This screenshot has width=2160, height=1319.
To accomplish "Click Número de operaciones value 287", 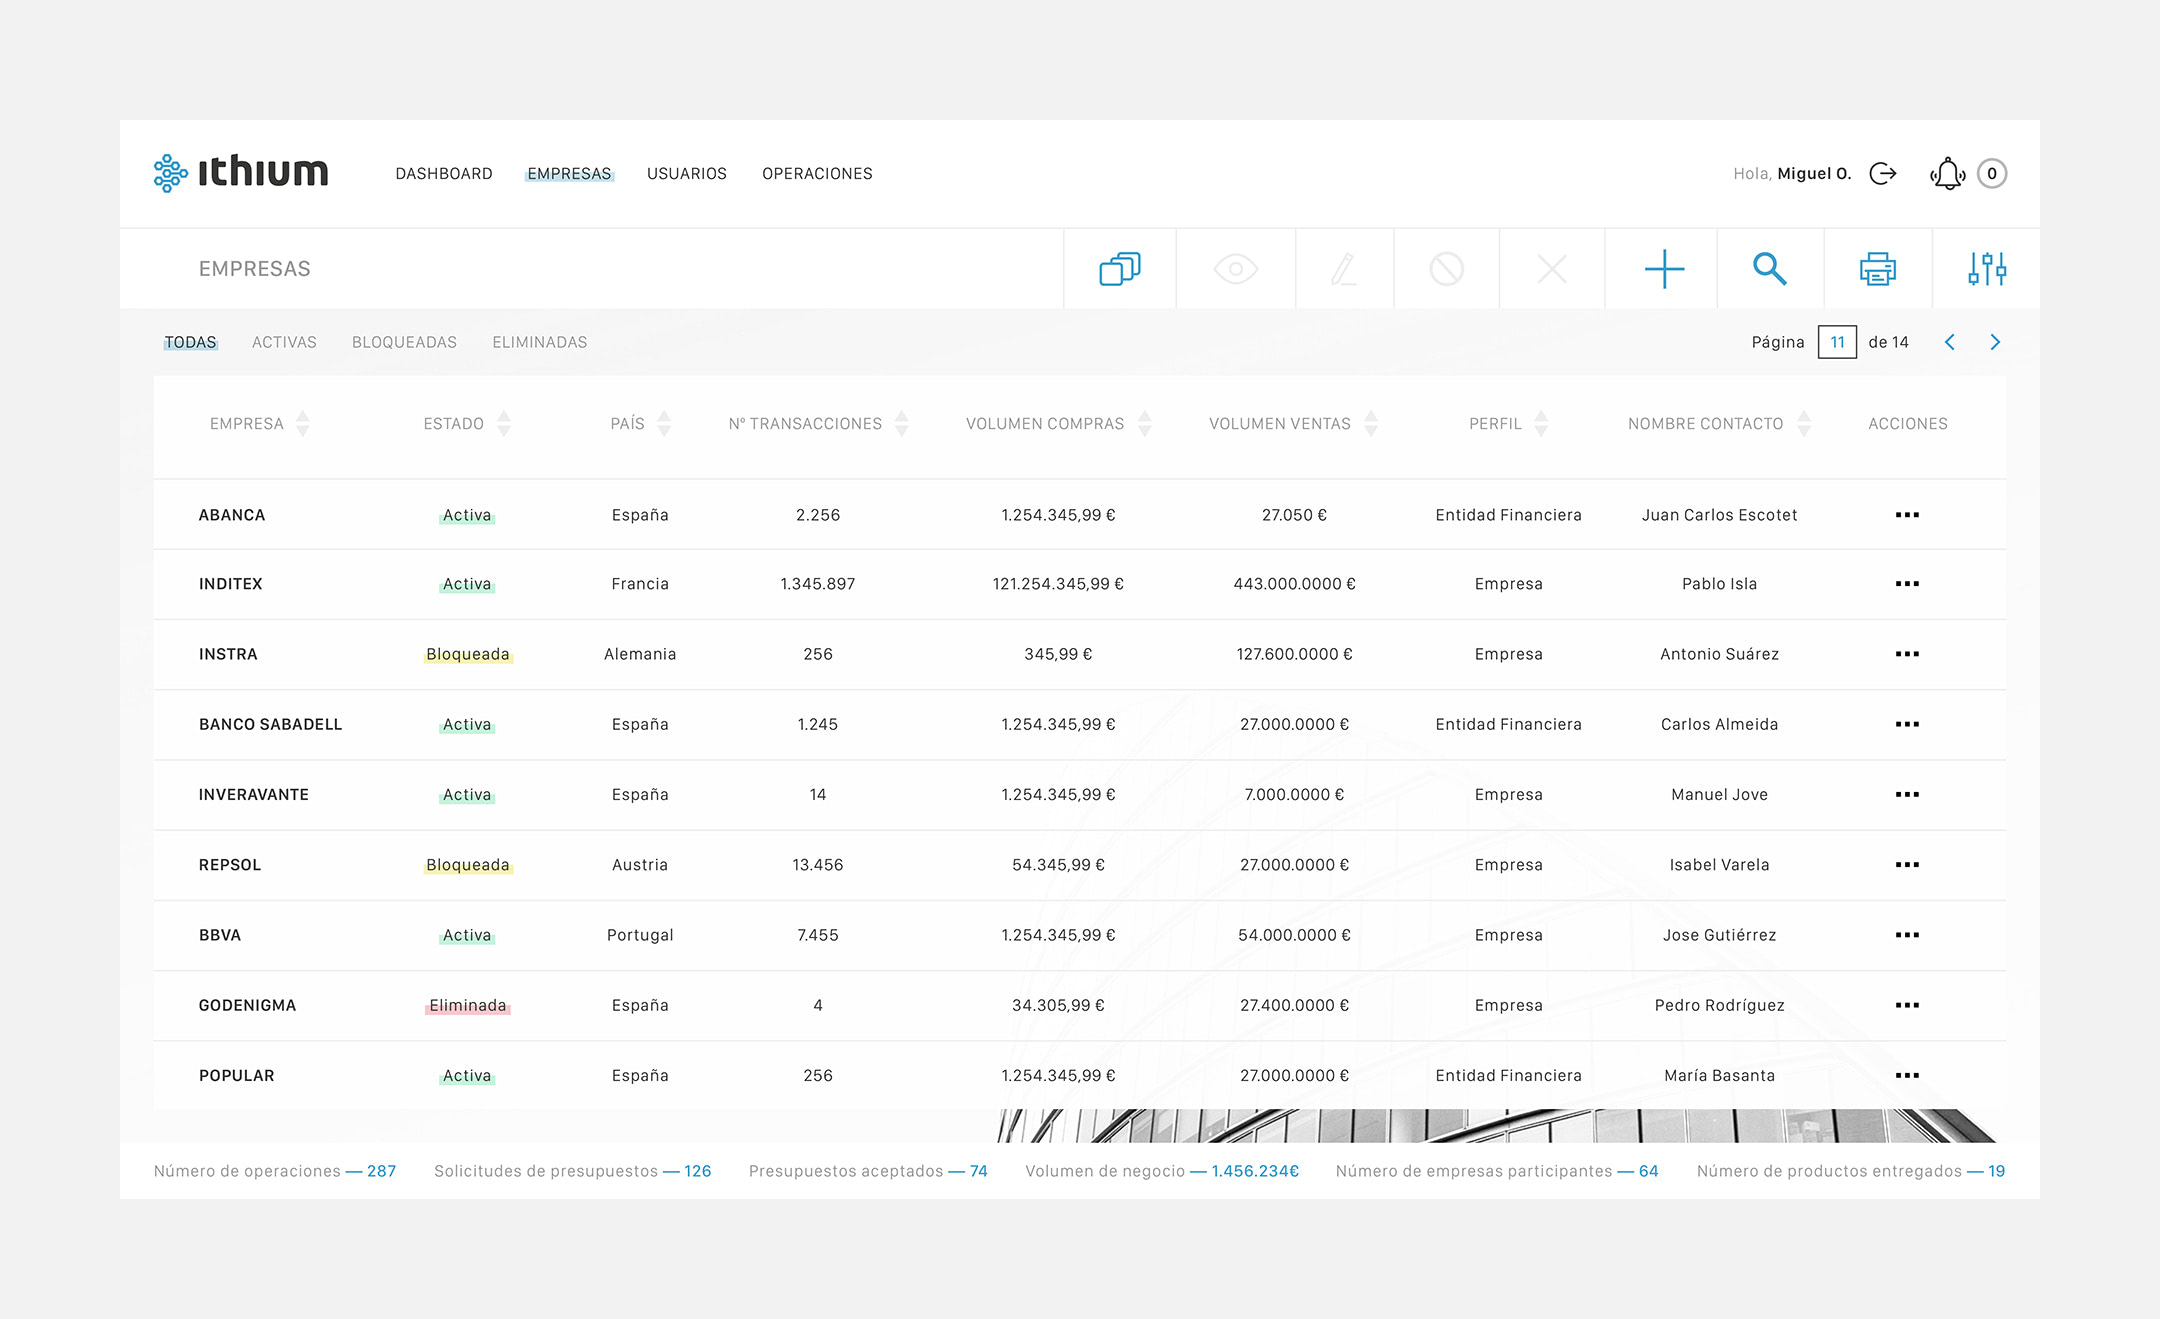I will 381,1171.
